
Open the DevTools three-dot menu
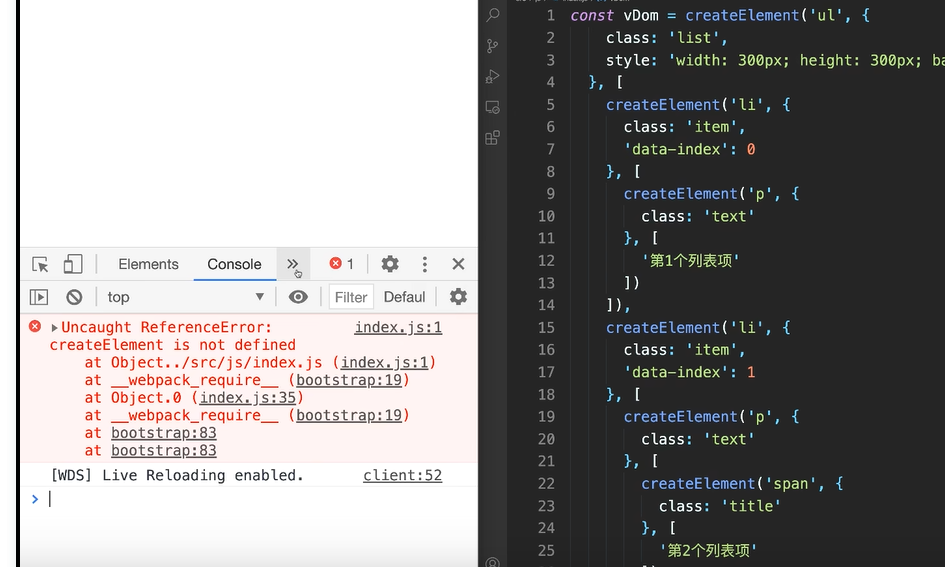(x=425, y=264)
